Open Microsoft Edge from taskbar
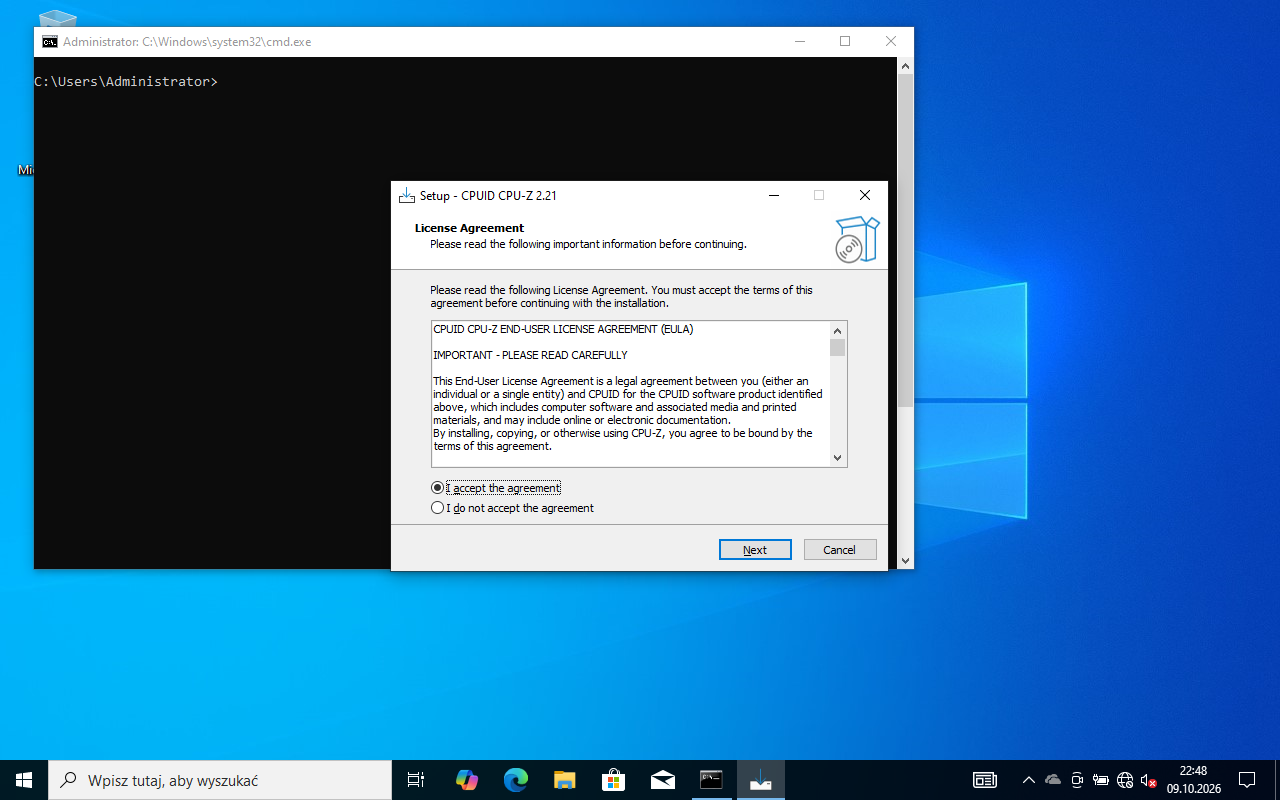This screenshot has height=800, width=1280. 516,780
